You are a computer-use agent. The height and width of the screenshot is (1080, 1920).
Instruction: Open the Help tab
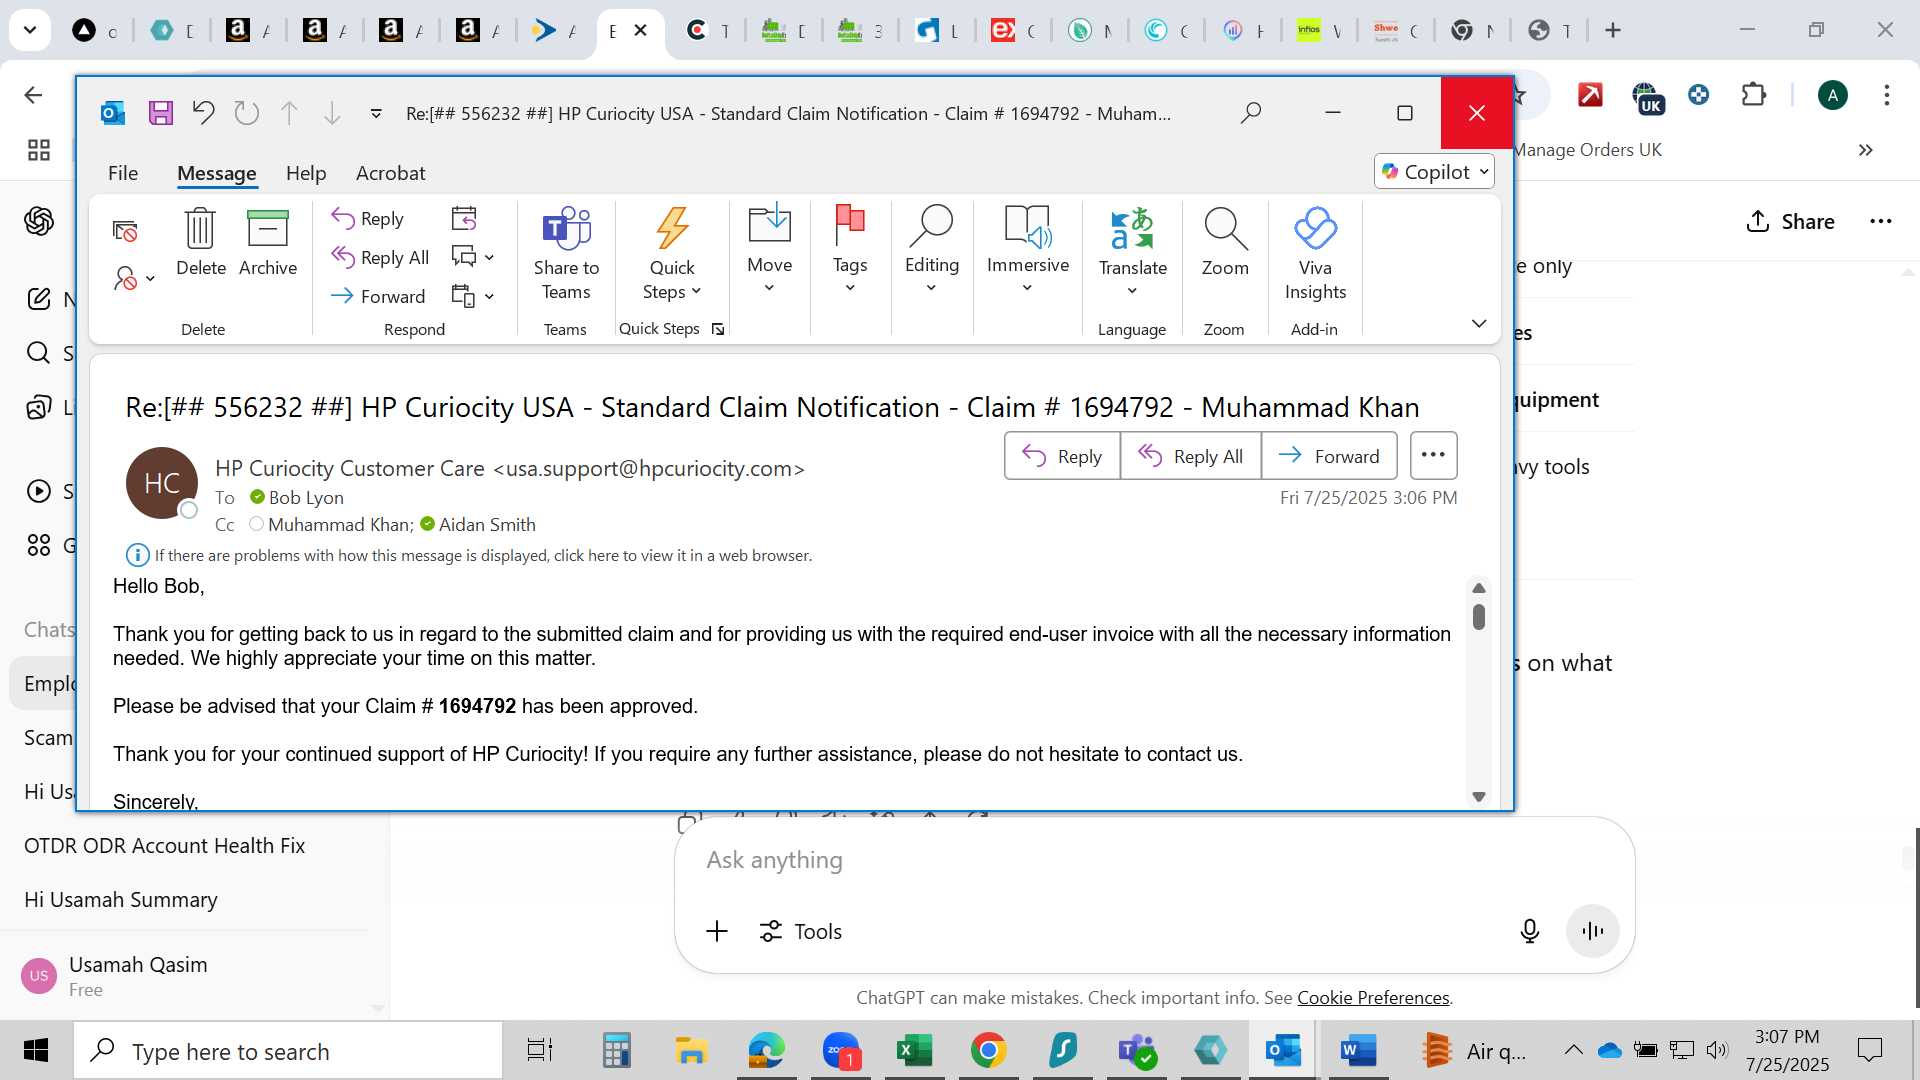(x=306, y=173)
